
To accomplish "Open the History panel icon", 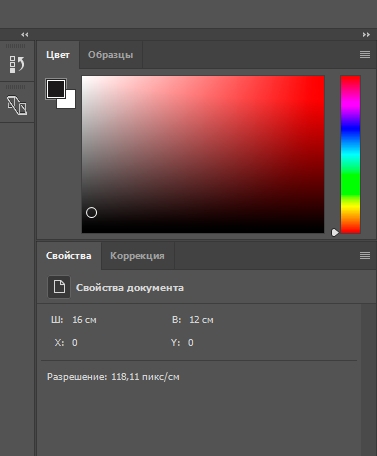I will (17, 64).
